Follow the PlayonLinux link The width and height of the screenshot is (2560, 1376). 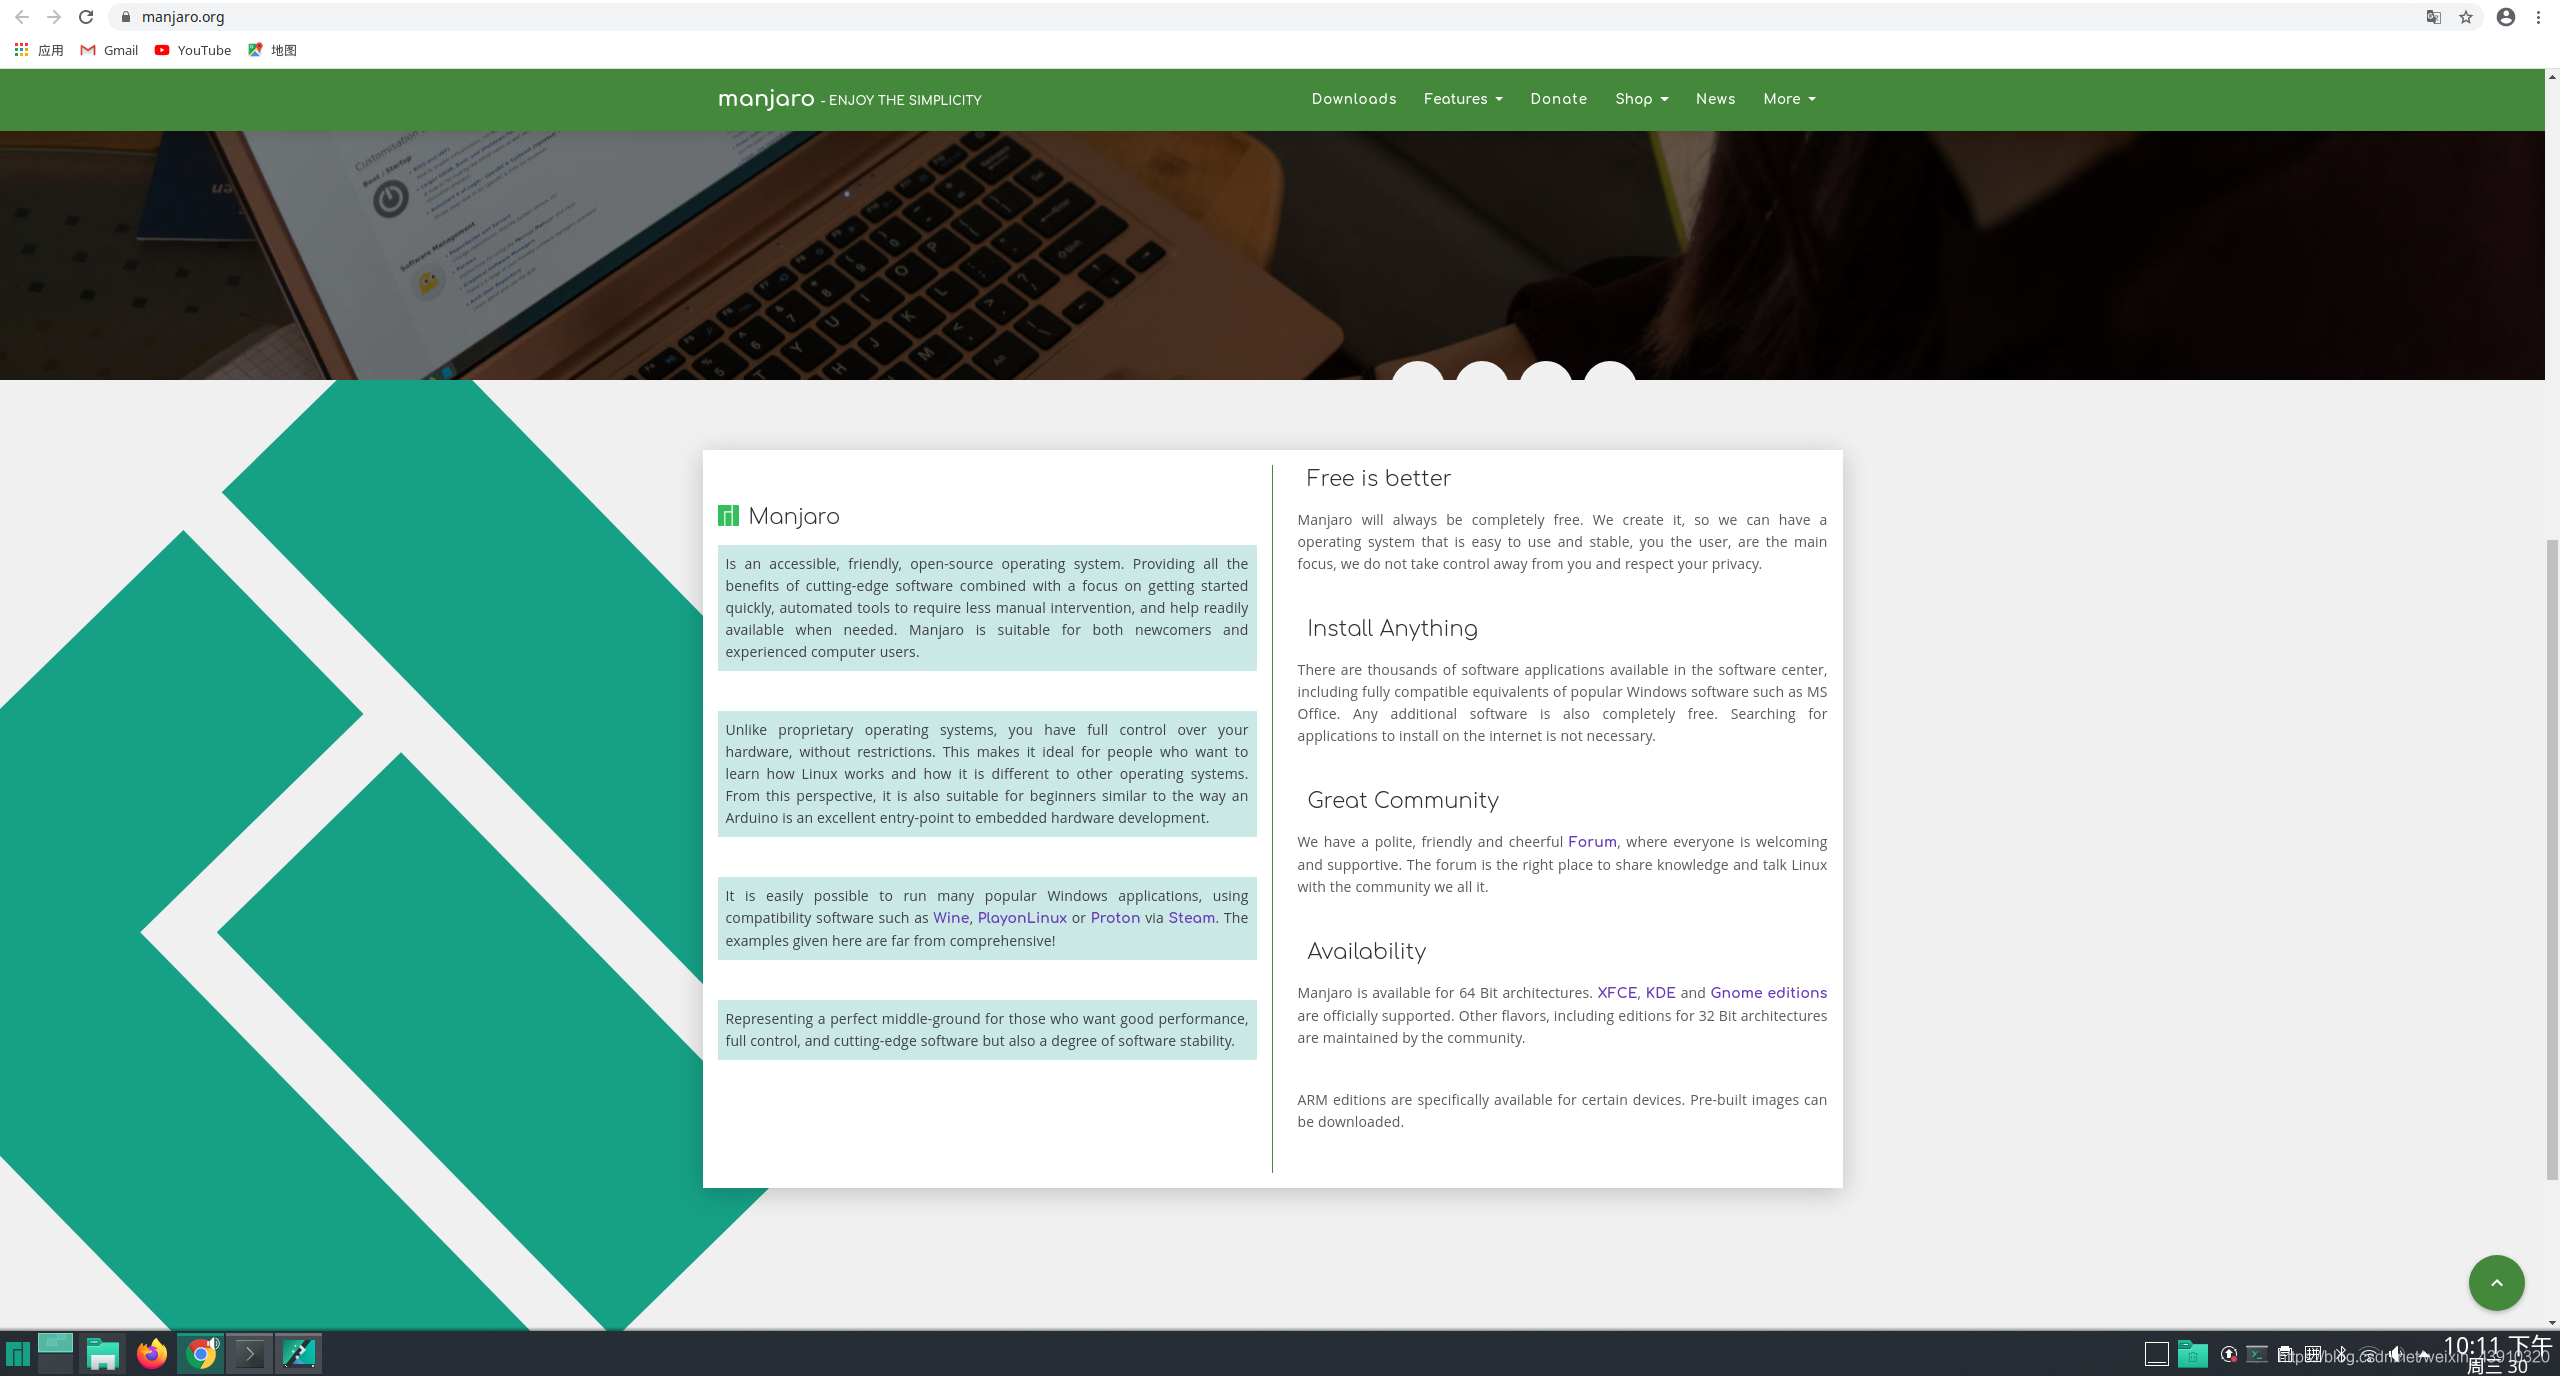pos(1021,918)
